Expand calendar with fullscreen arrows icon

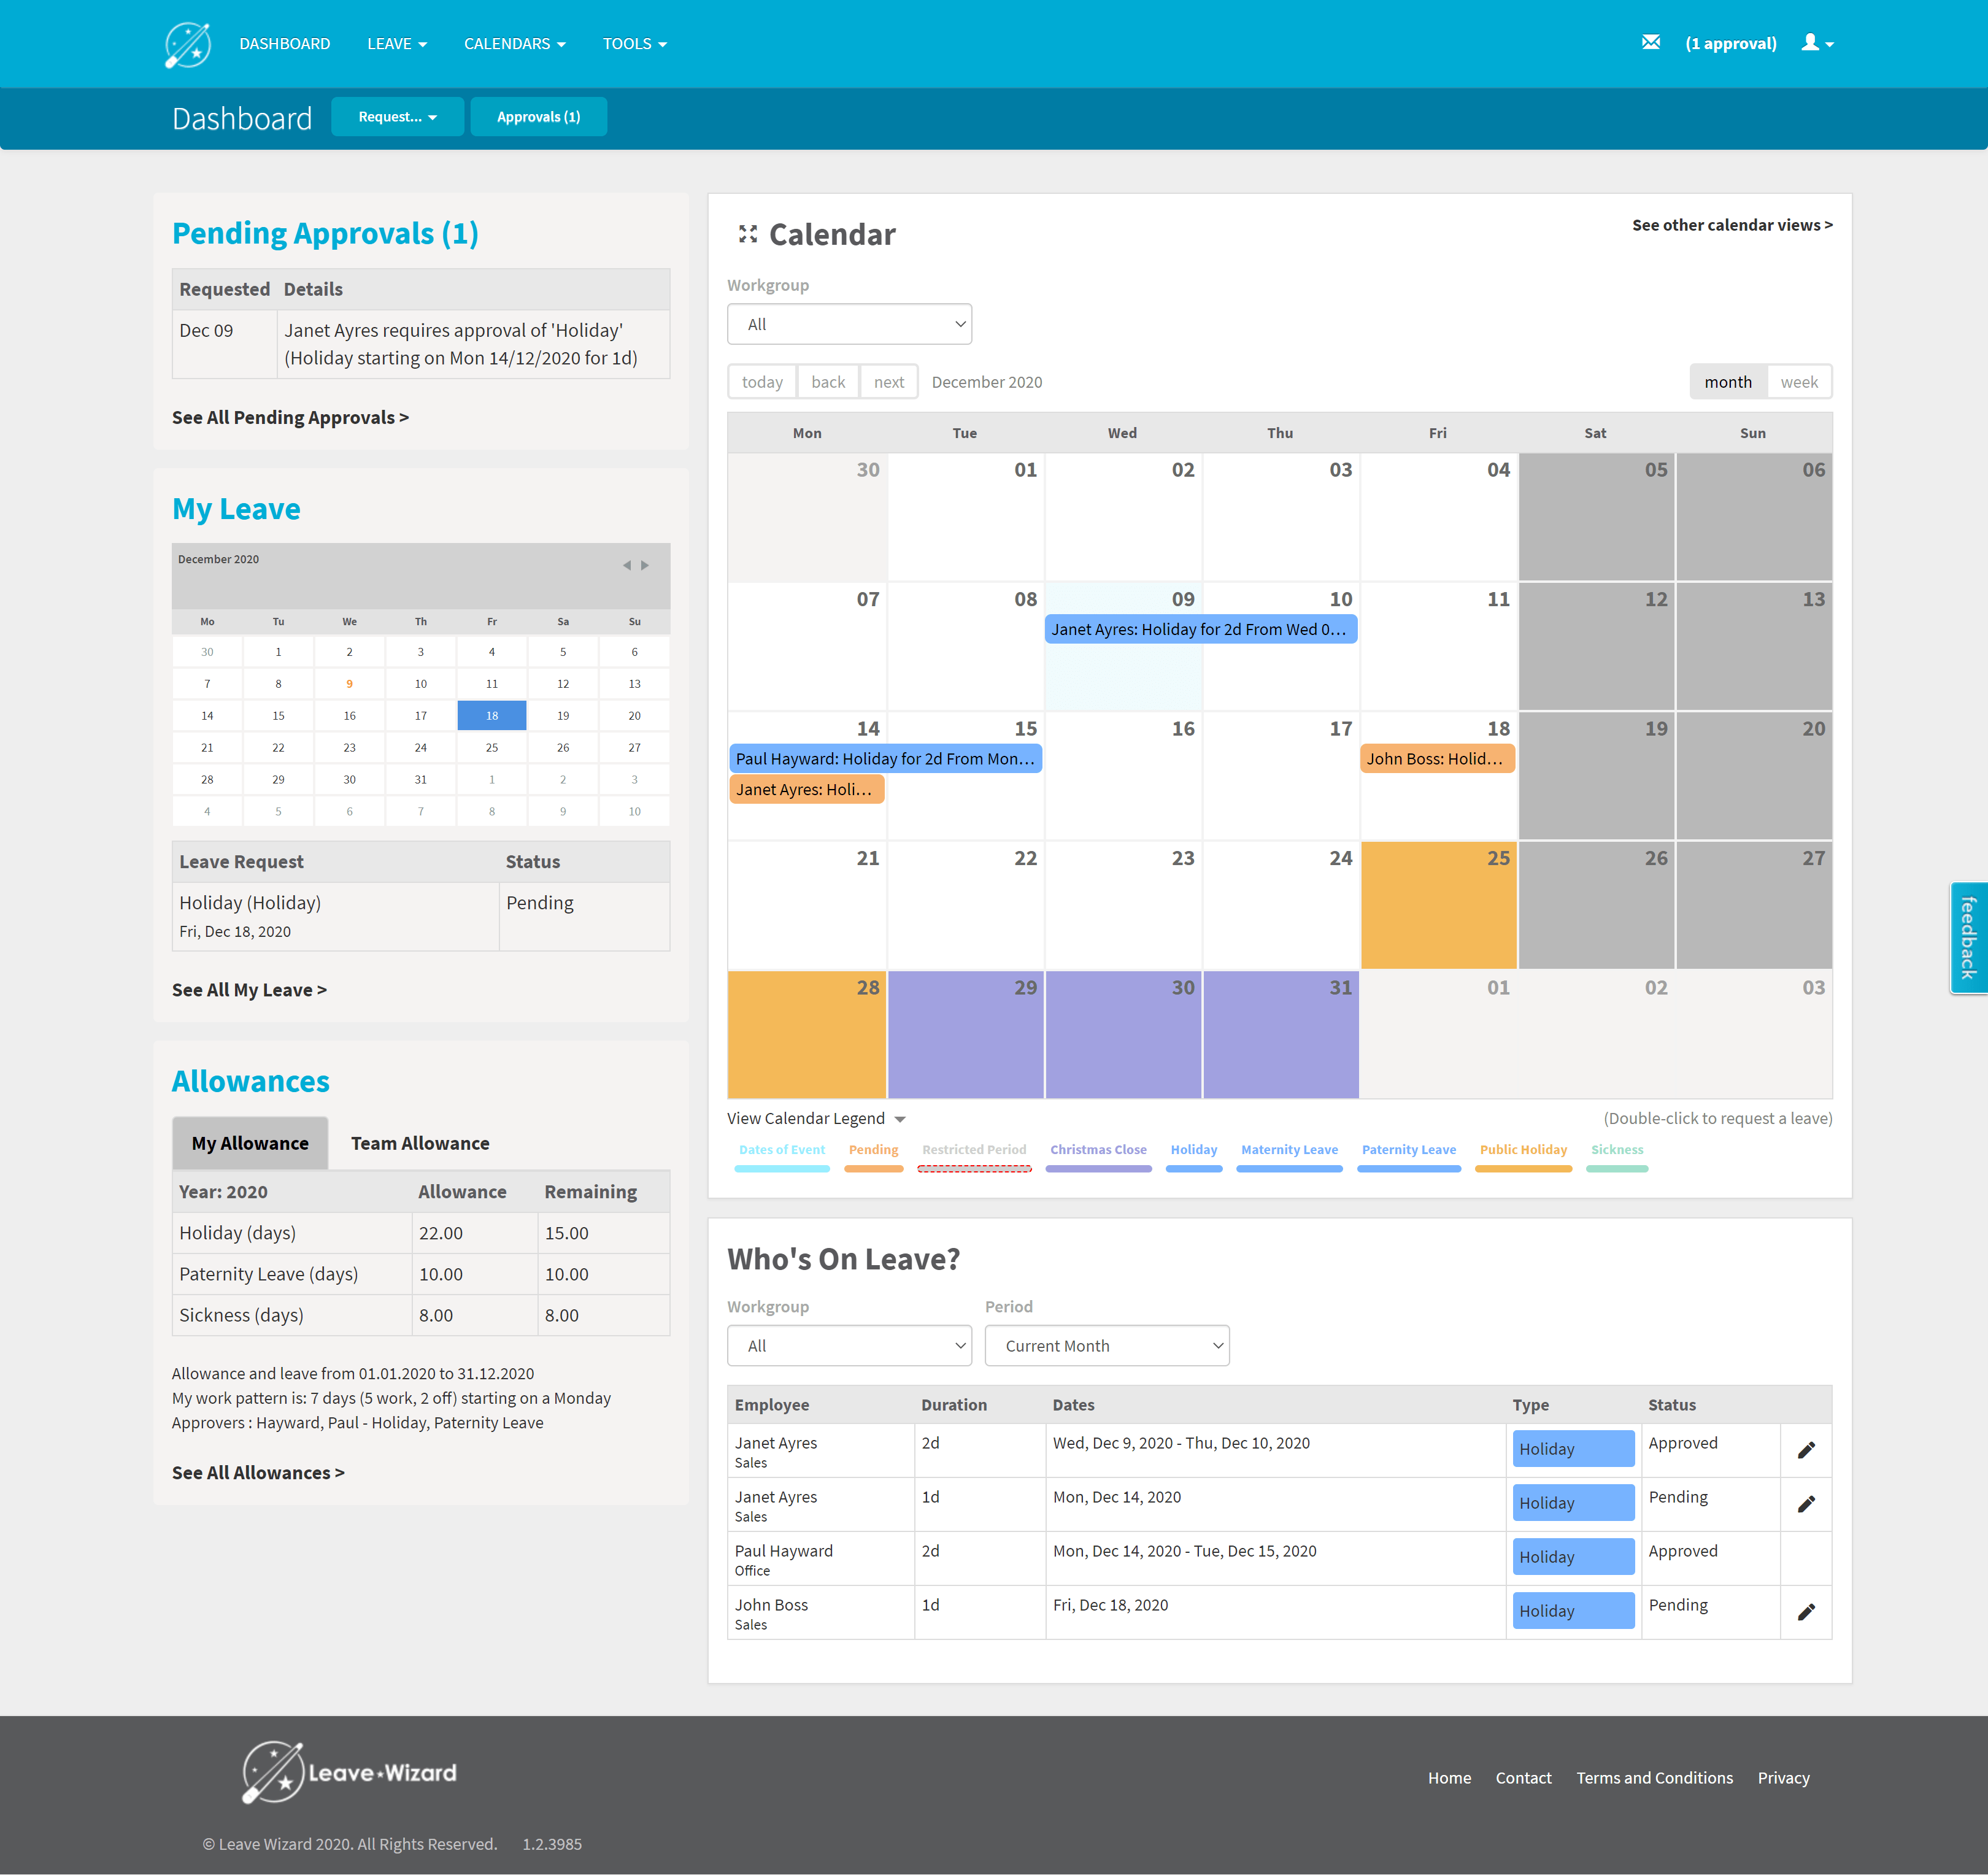click(747, 234)
